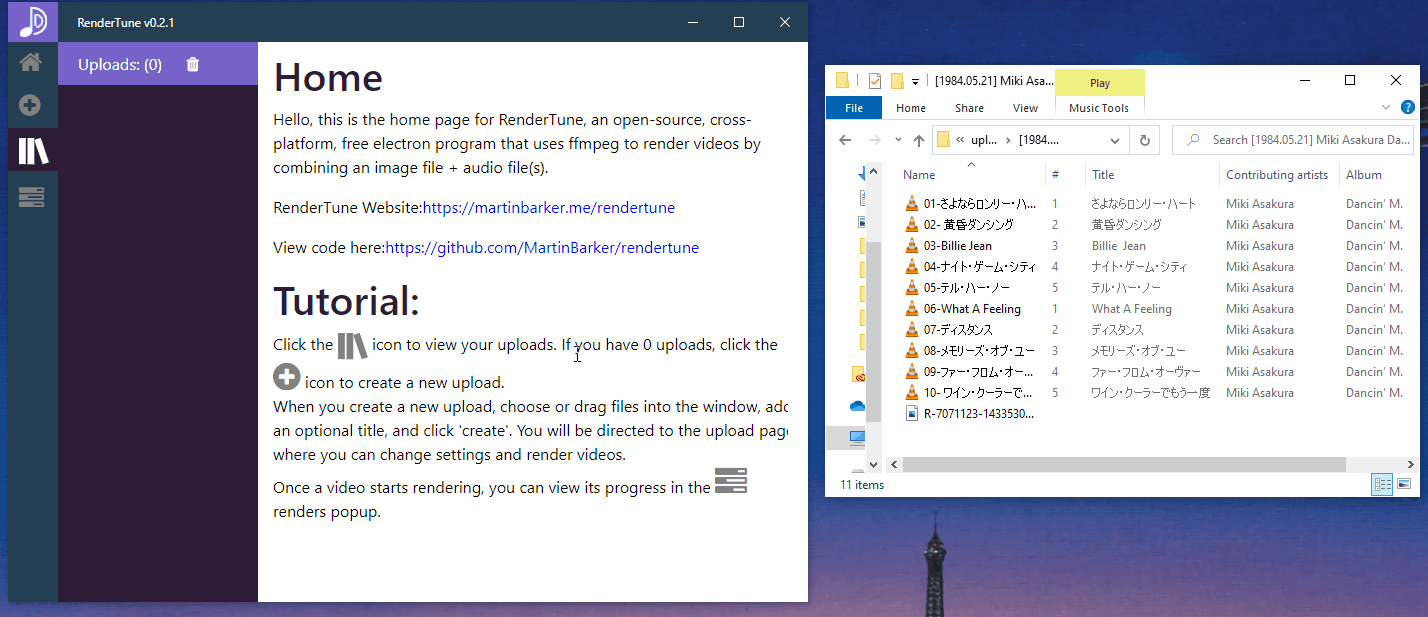Switch to Details view in status bar
Viewport: 1428px width, 617px height.
click(1383, 485)
